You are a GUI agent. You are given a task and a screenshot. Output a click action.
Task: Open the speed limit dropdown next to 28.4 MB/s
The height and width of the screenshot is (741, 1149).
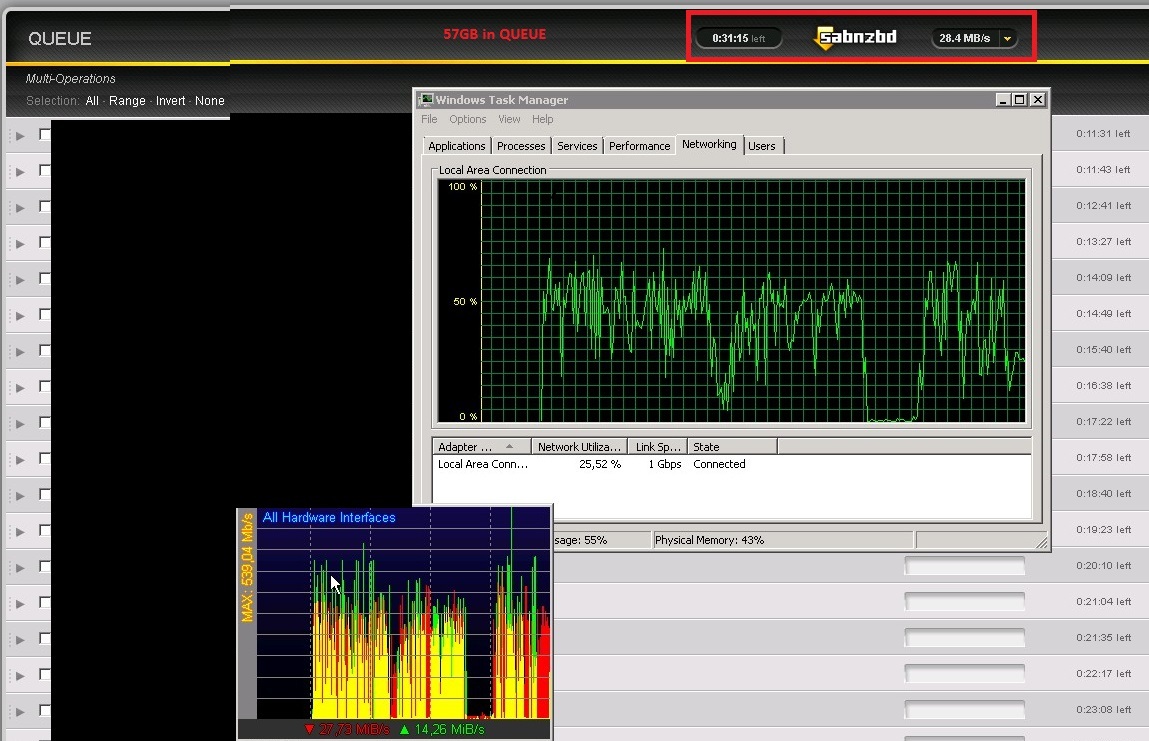click(1008, 38)
